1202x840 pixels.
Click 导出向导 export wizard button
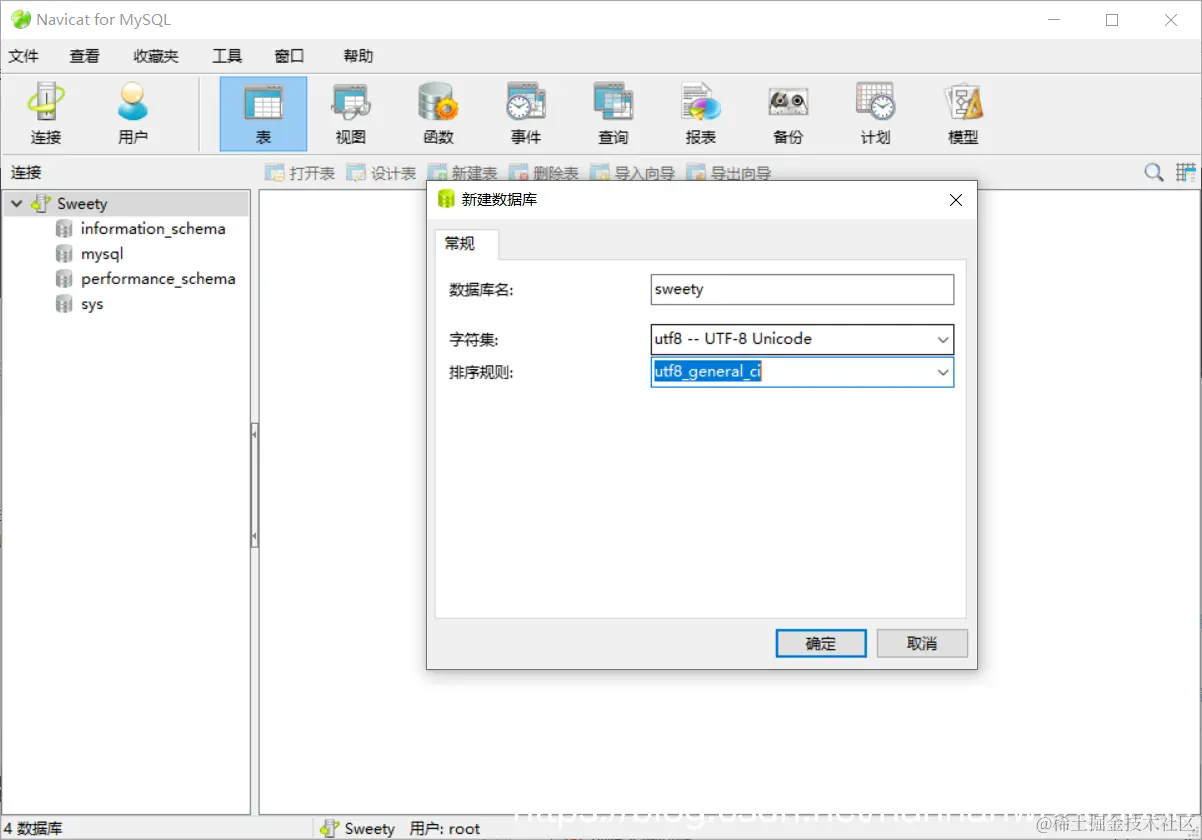[729, 173]
